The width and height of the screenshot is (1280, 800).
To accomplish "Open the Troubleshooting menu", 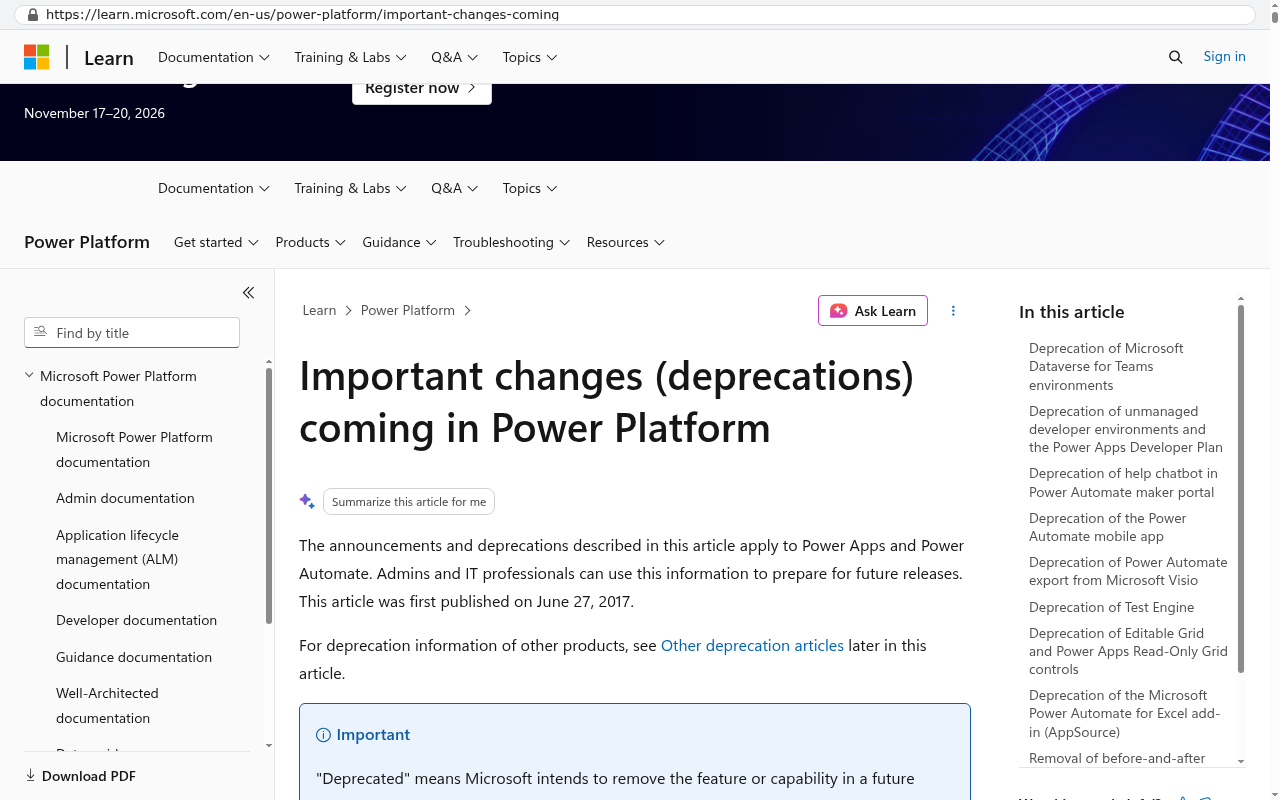I will pos(511,242).
